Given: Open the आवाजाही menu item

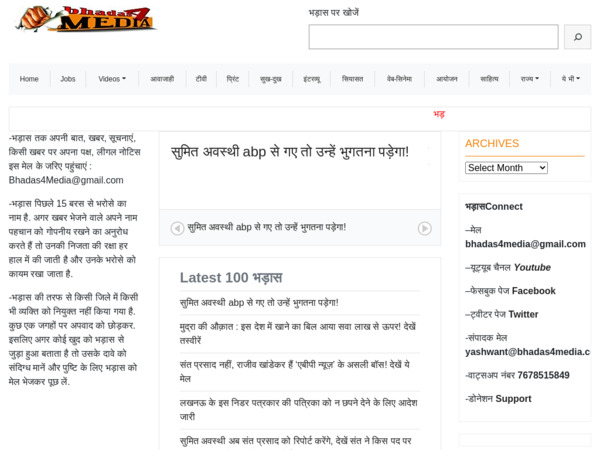Looking at the screenshot, I should click(162, 79).
